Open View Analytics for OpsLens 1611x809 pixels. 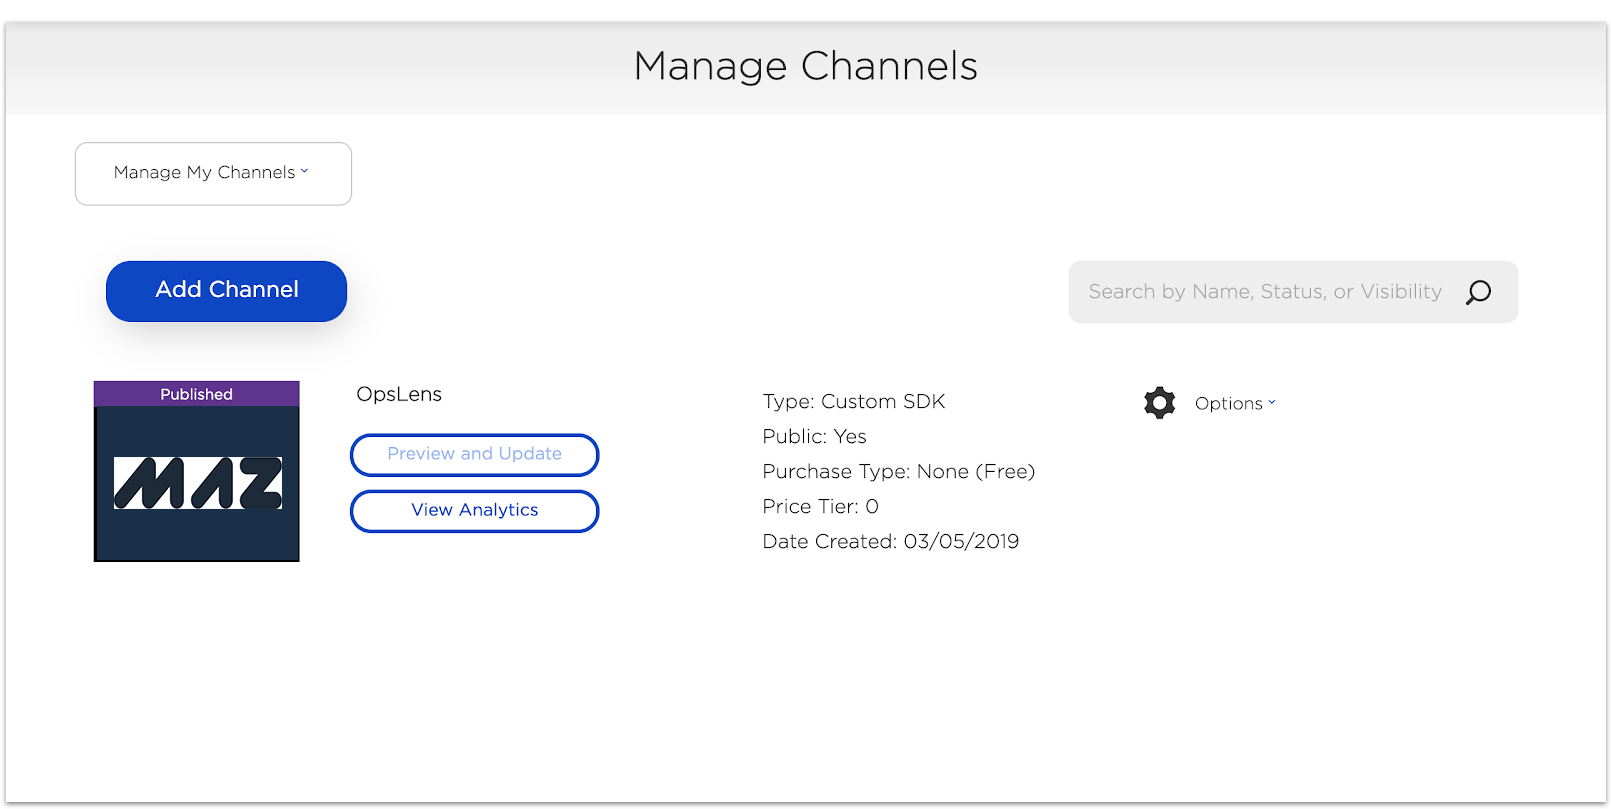point(474,511)
